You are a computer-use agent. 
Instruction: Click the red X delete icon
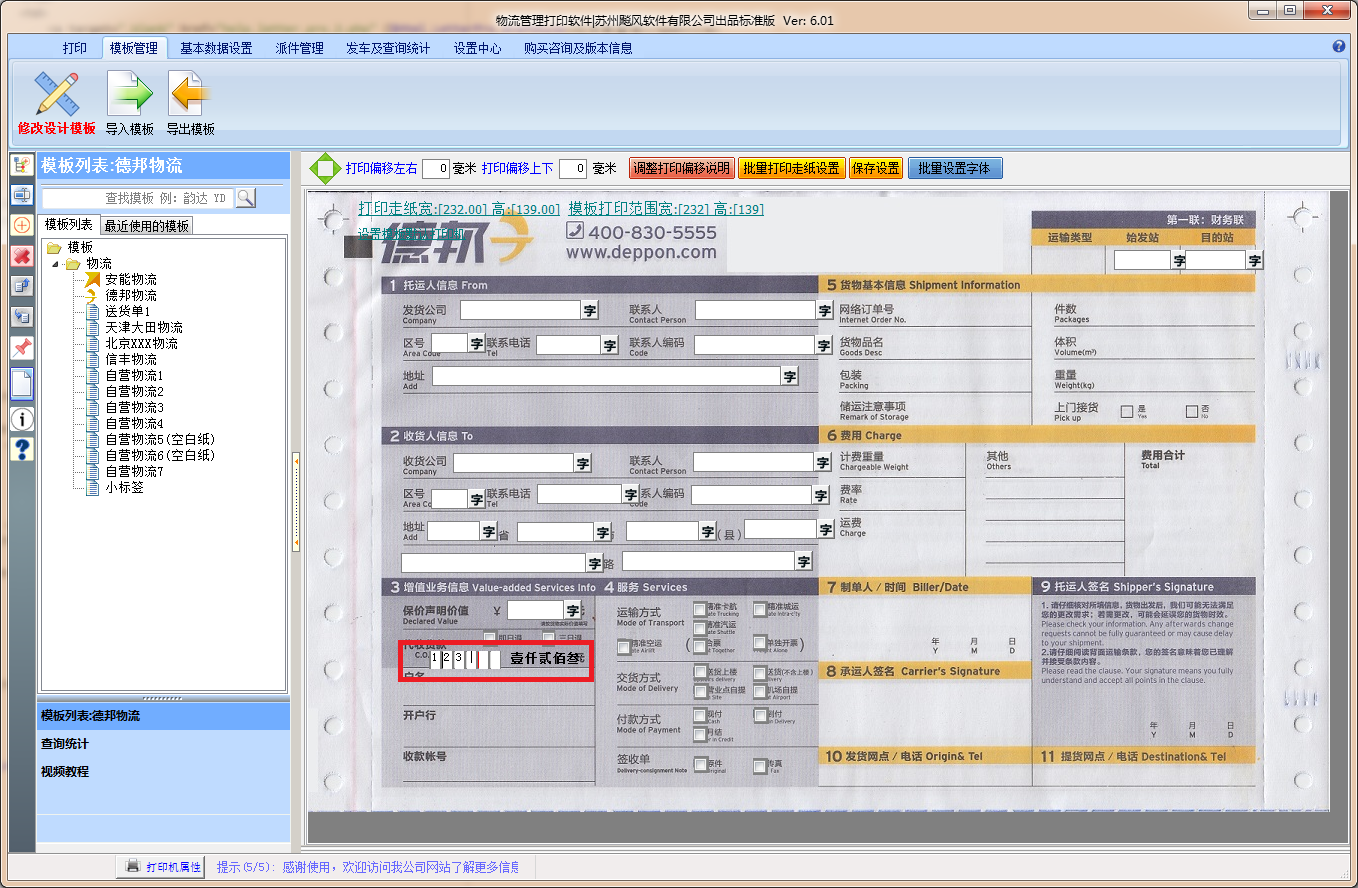tap(22, 256)
